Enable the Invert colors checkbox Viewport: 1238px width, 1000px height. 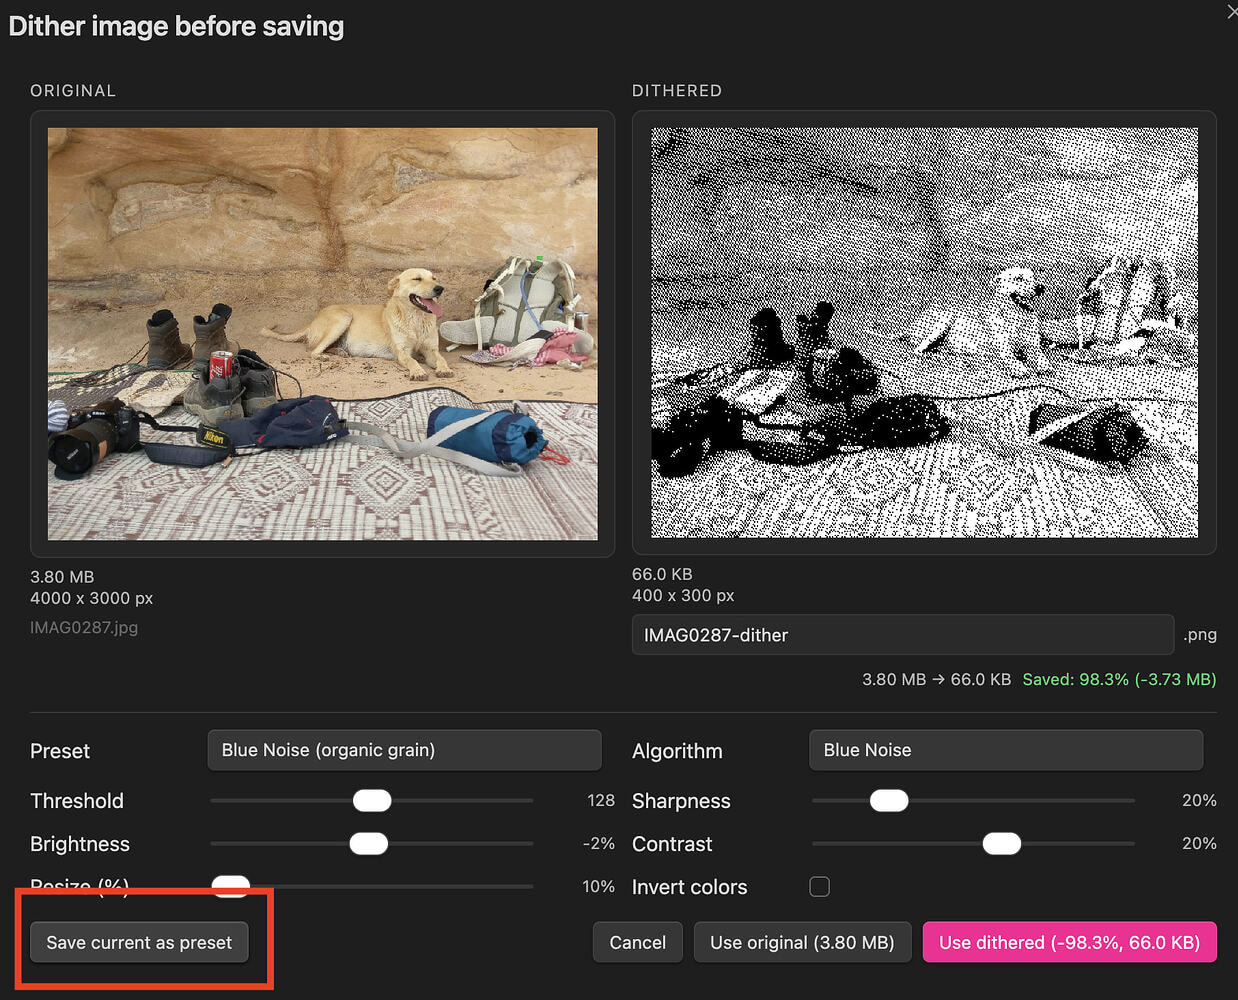[819, 887]
